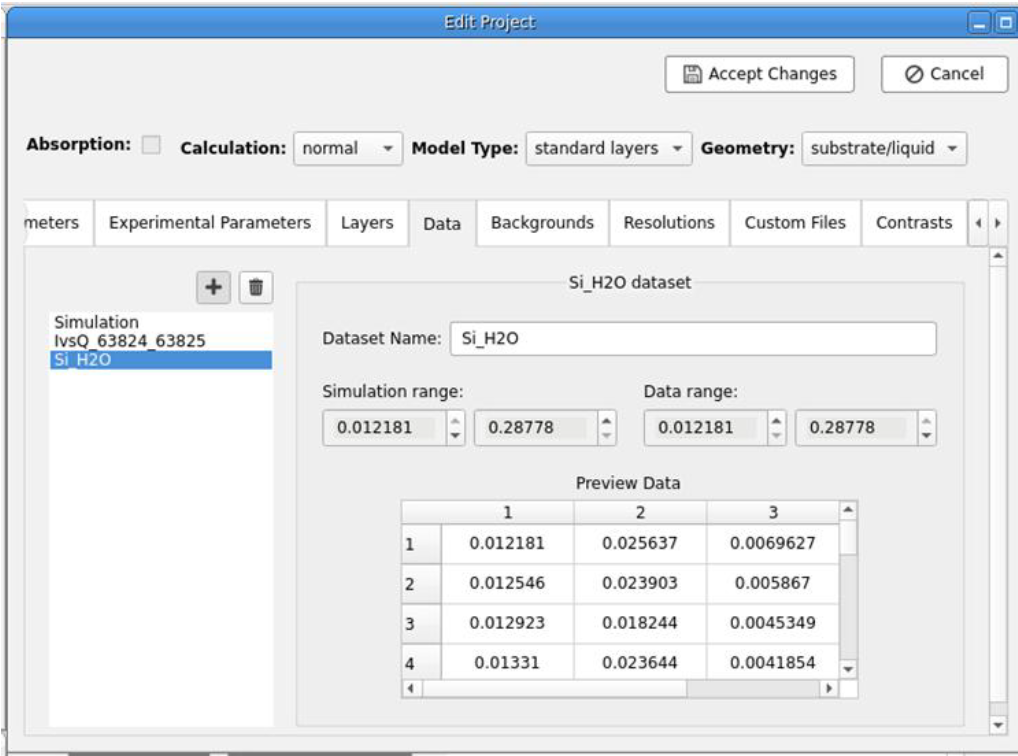Open the Resolutions tab
Image resolution: width=1018 pixels, height=756 pixels.
coord(669,223)
